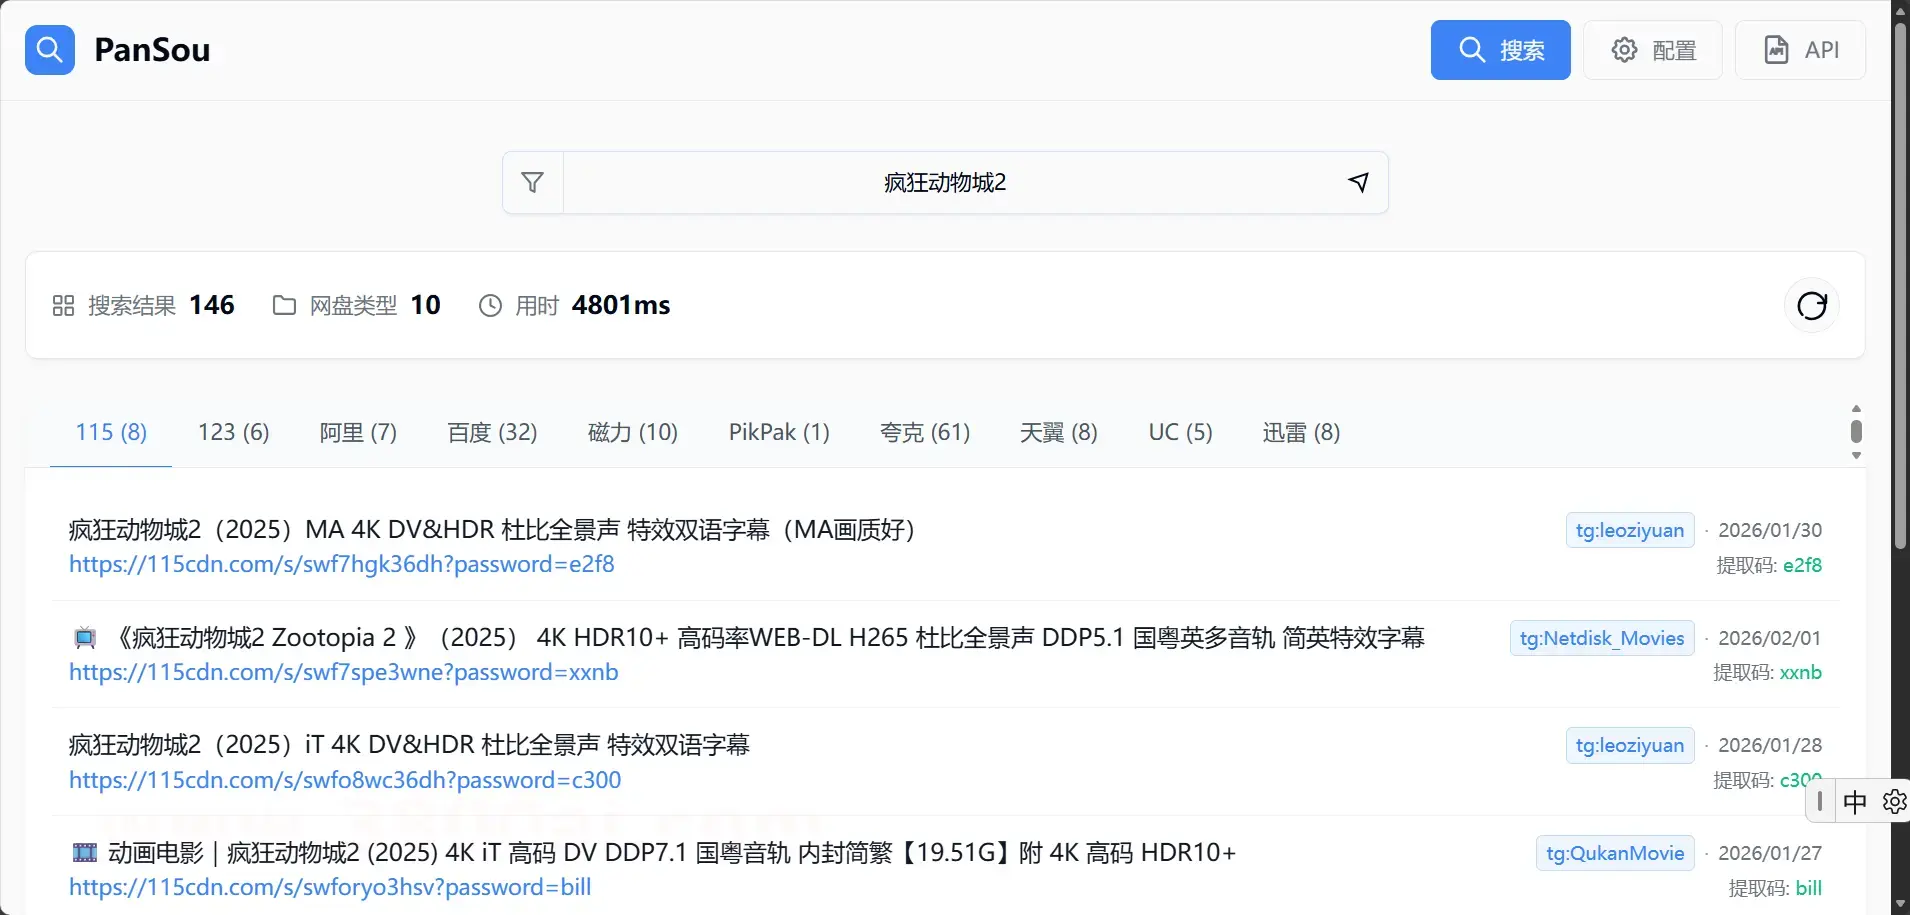Open the PikPak (1) tab
1910x915 pixels.
tap(779, 432)
